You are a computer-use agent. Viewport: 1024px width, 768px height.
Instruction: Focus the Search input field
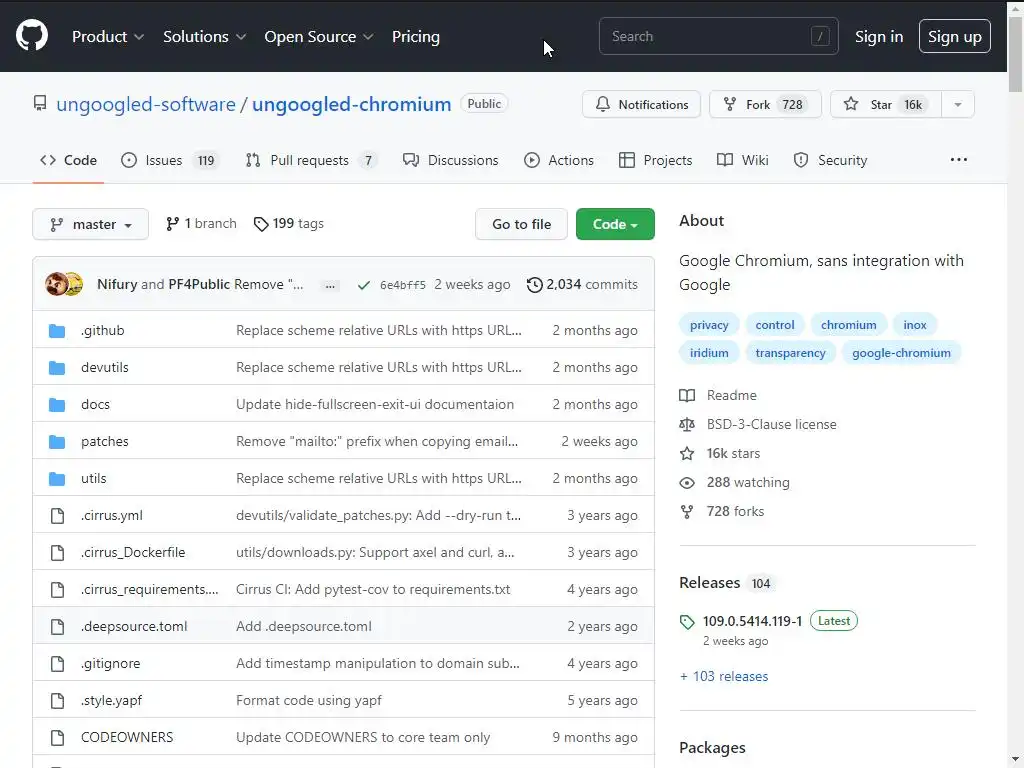click(x=718, y=36)
